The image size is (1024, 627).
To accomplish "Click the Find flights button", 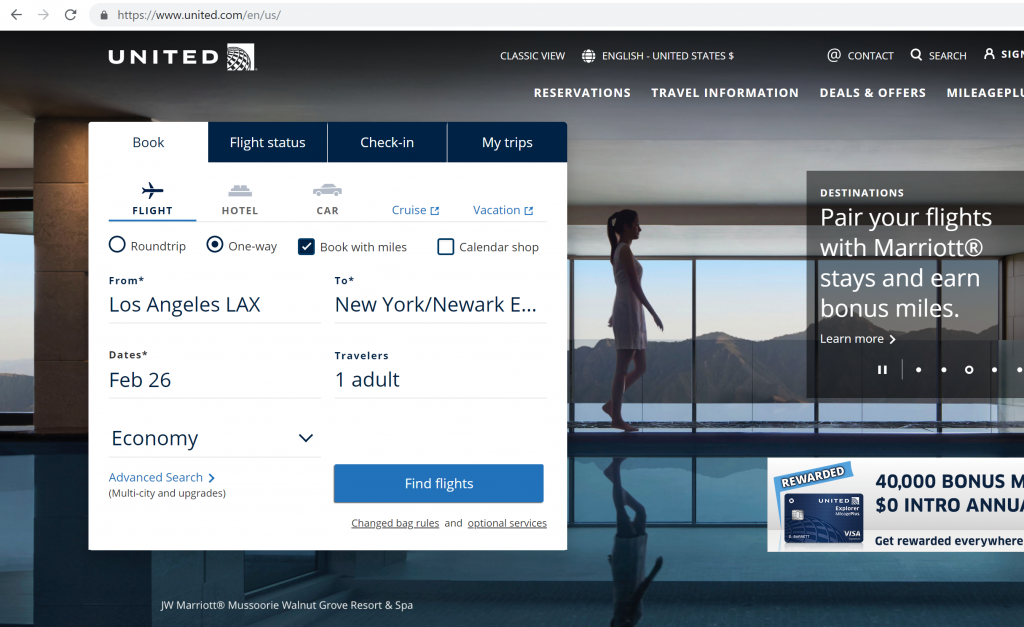I will [438, 483].
